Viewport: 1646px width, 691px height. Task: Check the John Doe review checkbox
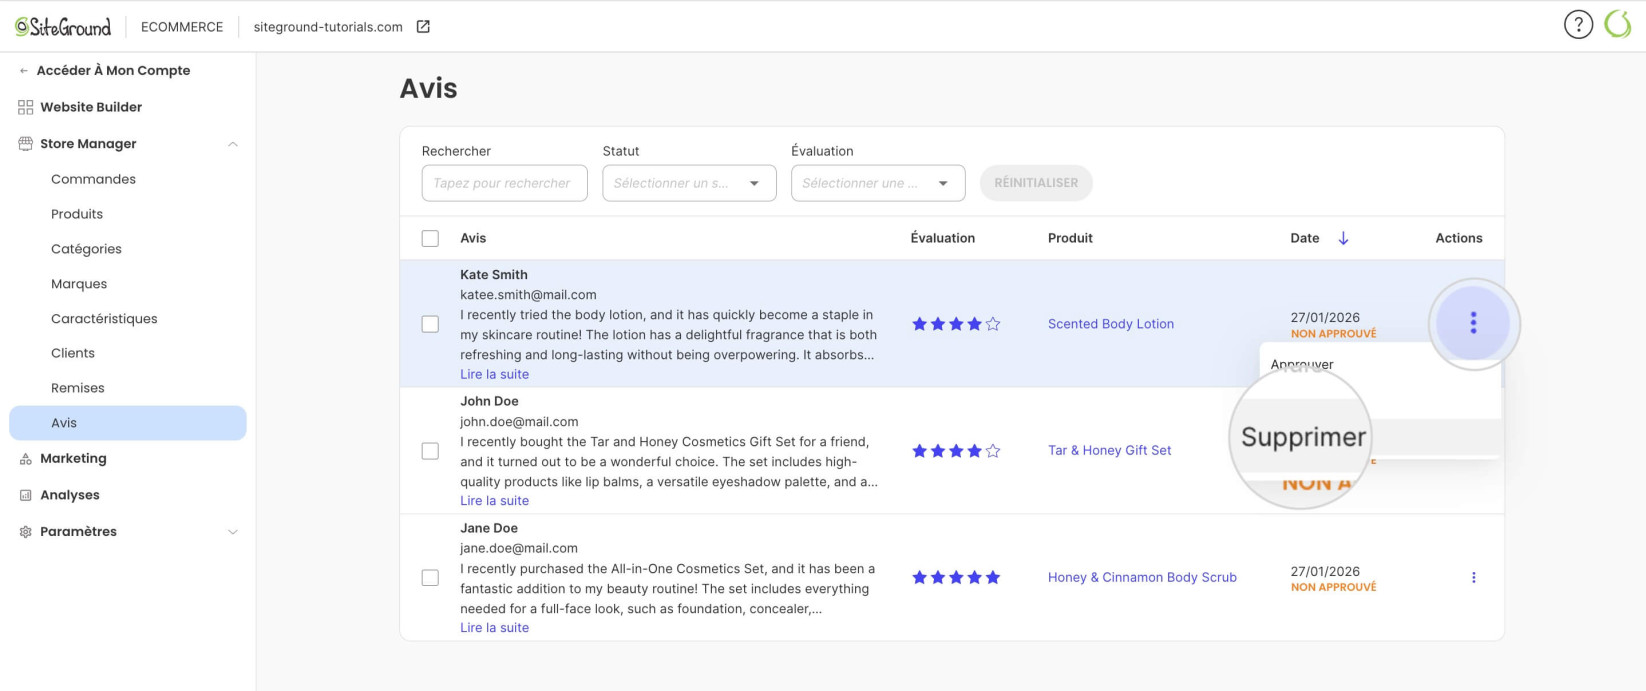coord(430,451)
